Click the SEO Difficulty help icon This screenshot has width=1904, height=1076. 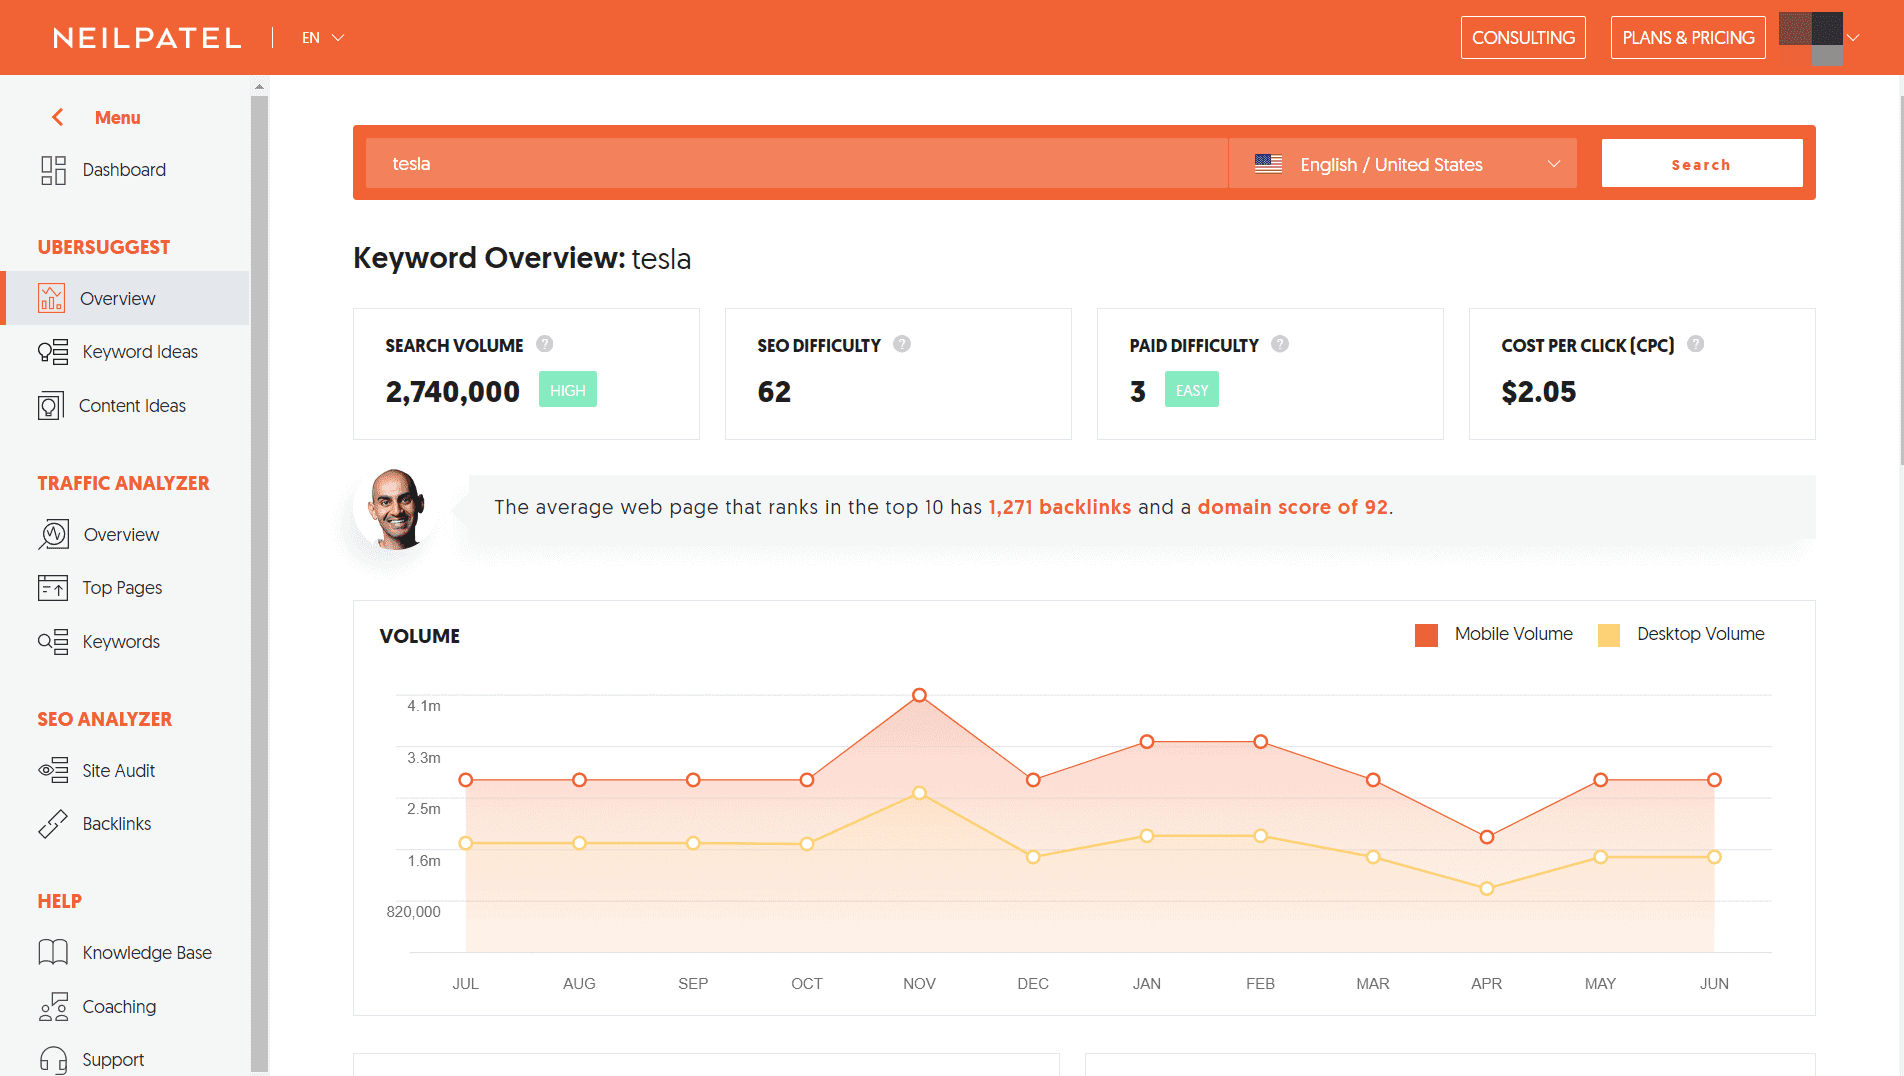(x=902, y=344)
